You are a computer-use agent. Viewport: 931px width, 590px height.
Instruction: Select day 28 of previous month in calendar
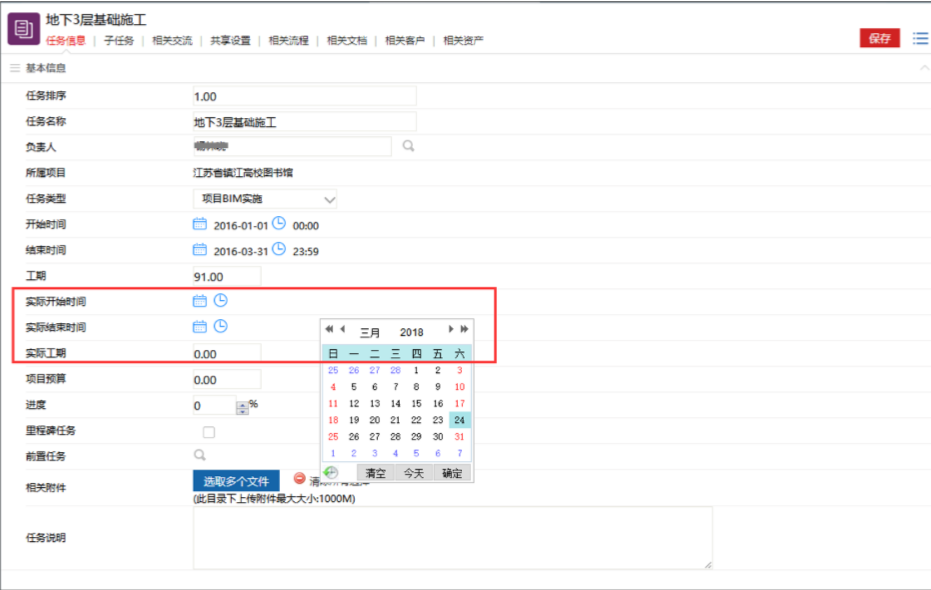pyautogui.click(x=395, y=370)
